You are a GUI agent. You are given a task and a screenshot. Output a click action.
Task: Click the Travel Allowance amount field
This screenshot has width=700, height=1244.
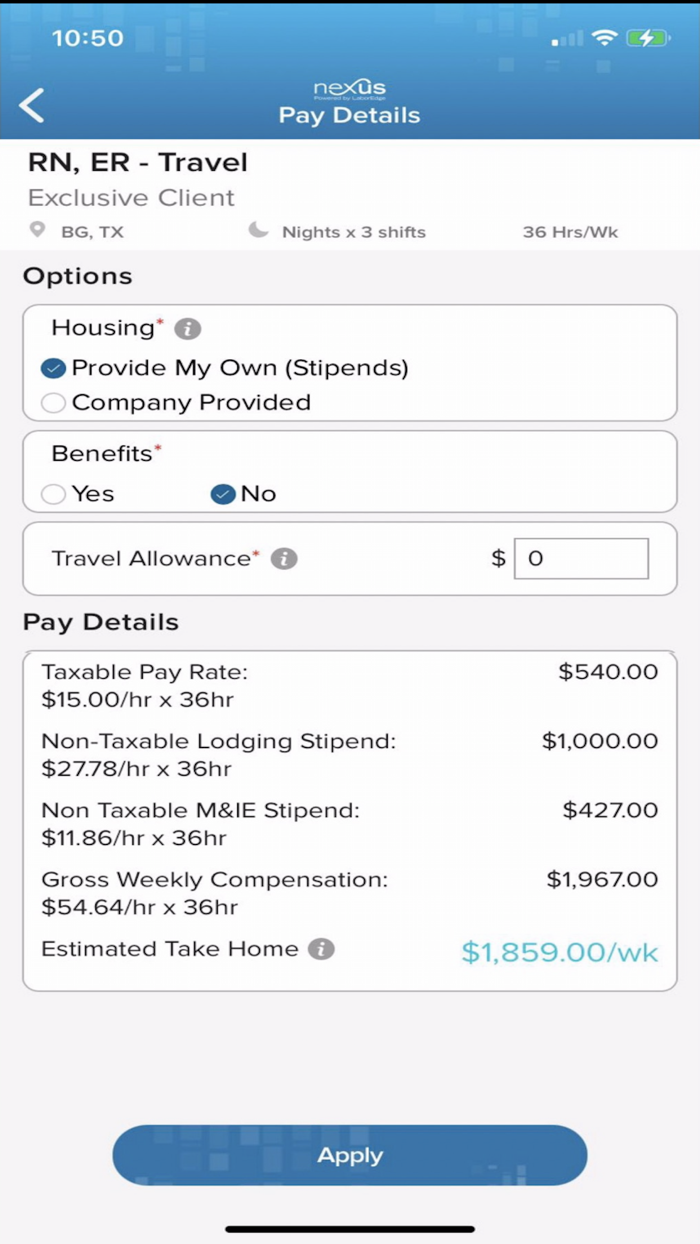[x=581, y=559]
